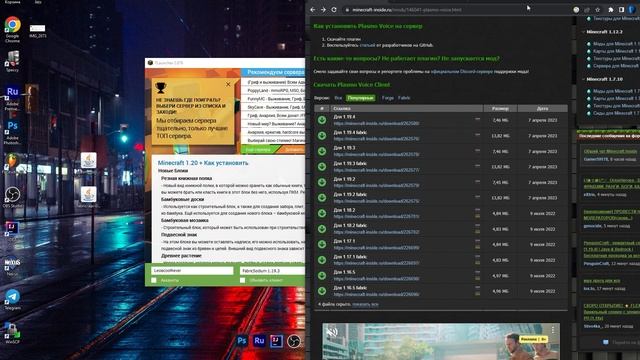Open OBS Studio desktop shortcut
Image resolution: width=640 pixels, height=360 pixels.
[x=13, y=197]
